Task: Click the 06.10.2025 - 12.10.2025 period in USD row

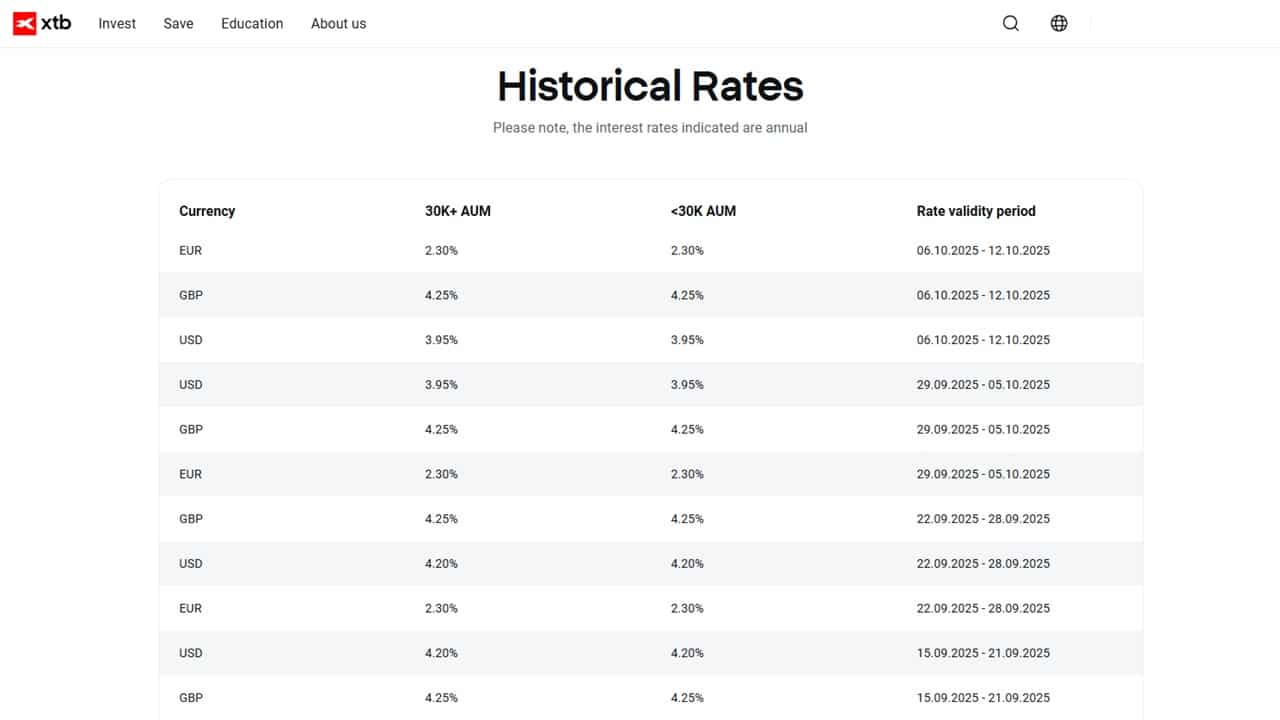Action: pyautogui.click(x=983, y=340)
